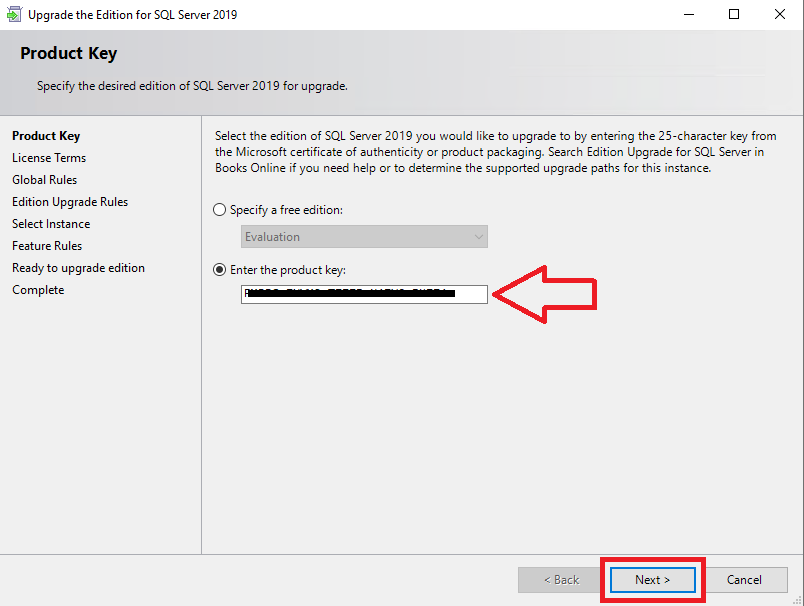Click the resize grip in window corner

click(797, 600)
